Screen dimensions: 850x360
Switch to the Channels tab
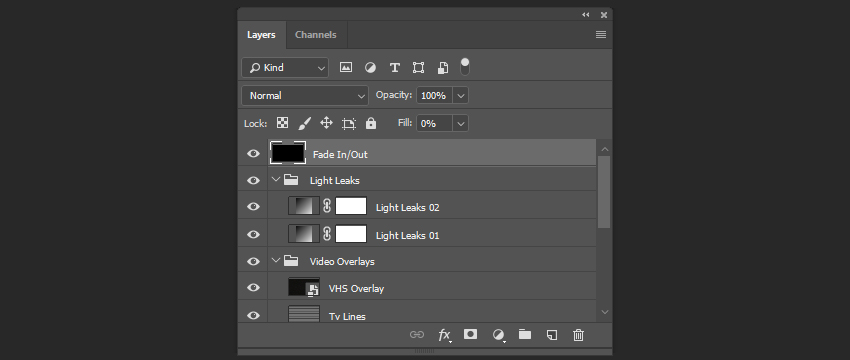coord(315,35)
